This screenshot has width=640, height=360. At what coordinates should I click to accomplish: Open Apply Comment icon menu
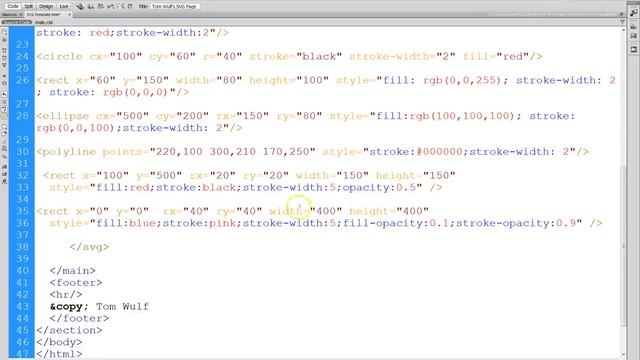[x=4, y=127]
